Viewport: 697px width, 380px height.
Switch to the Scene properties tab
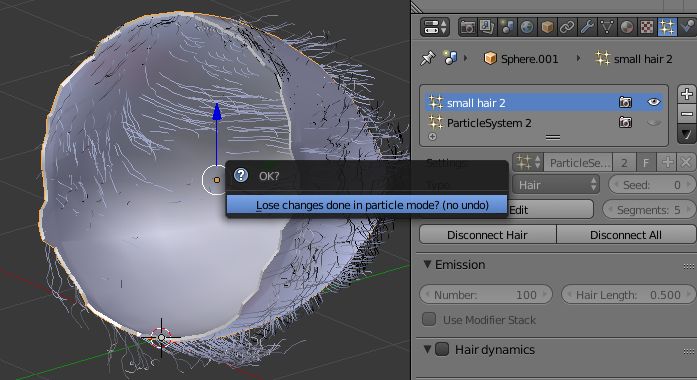point(507,27)
